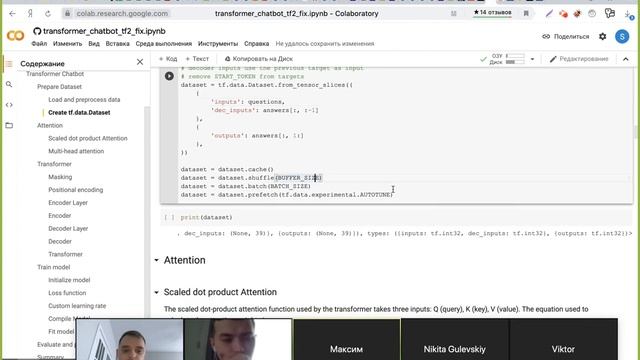Open the search sidebar icon
The width and height of the screenshot is (640, 360).
[x=9, y=84]
